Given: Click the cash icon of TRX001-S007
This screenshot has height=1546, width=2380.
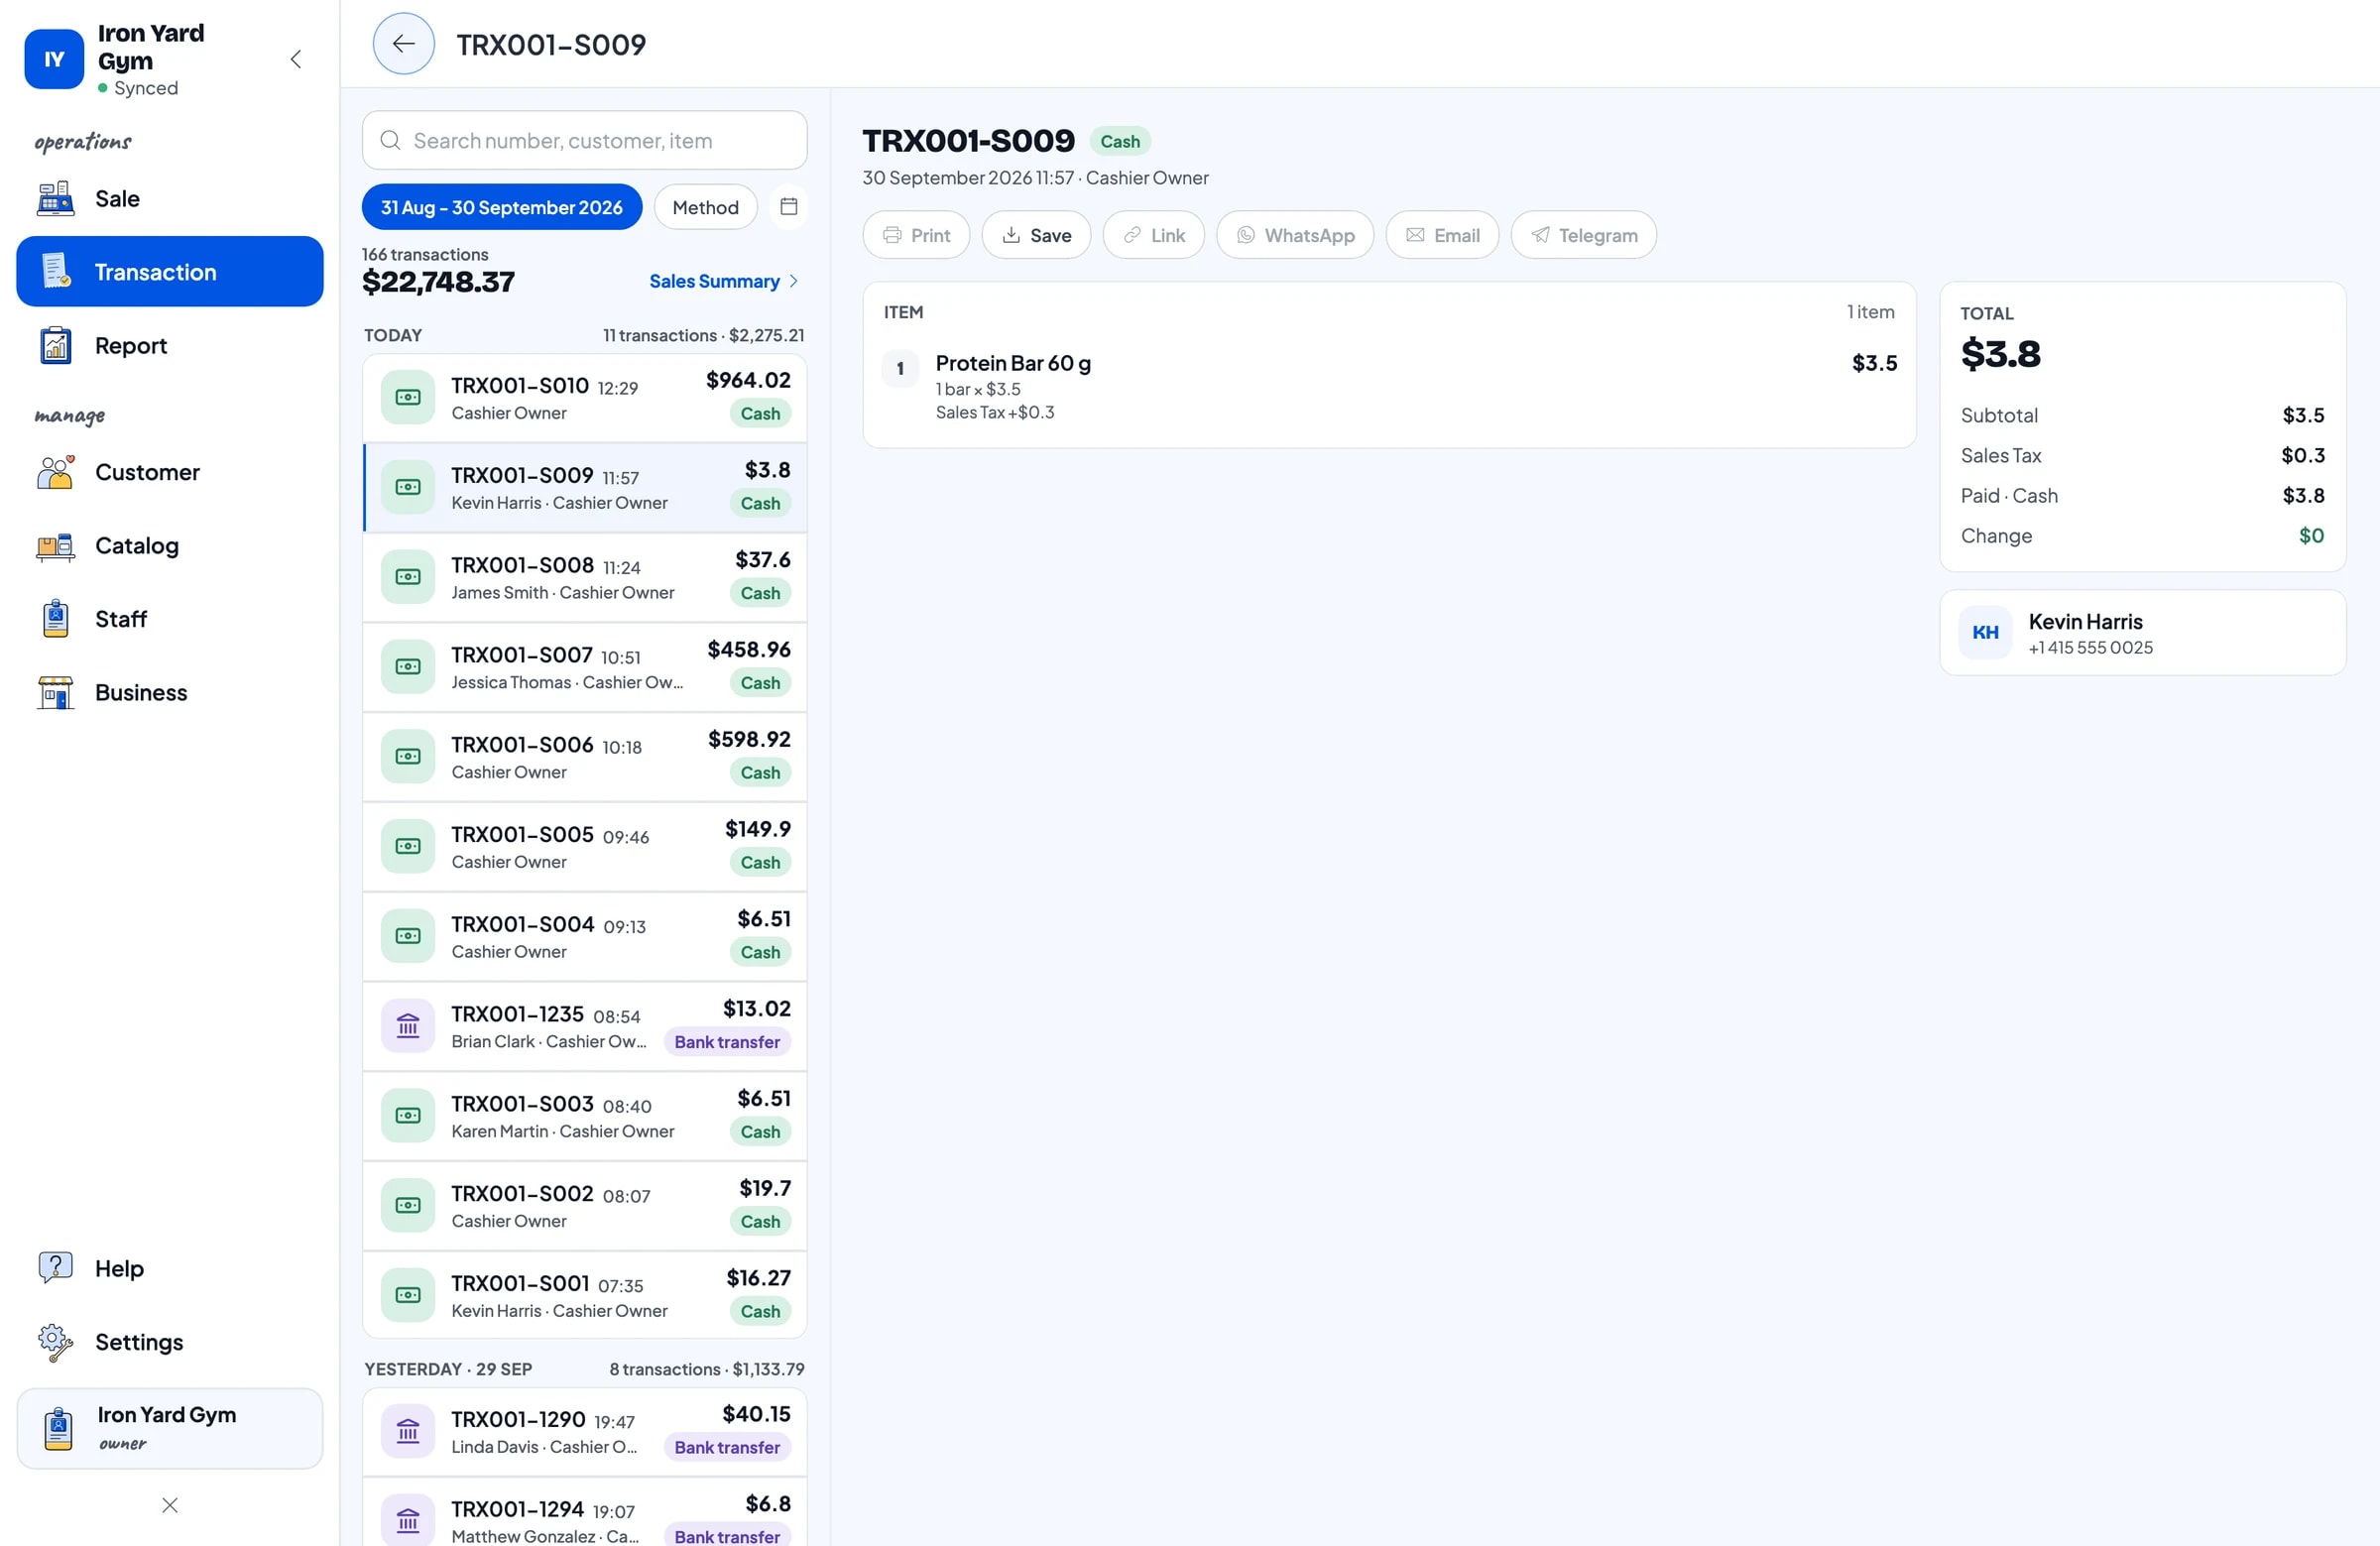Looking at the screenshot, I should [x=408, y=667].
